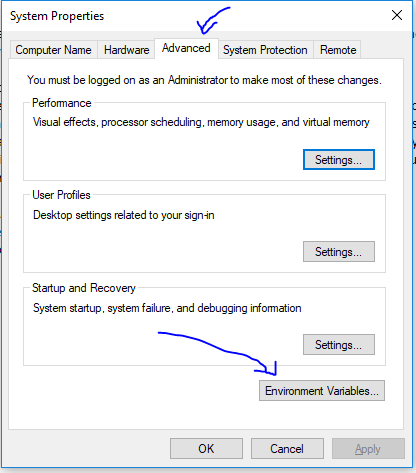Click the Startup and Recovery group heading

[84, 288]
